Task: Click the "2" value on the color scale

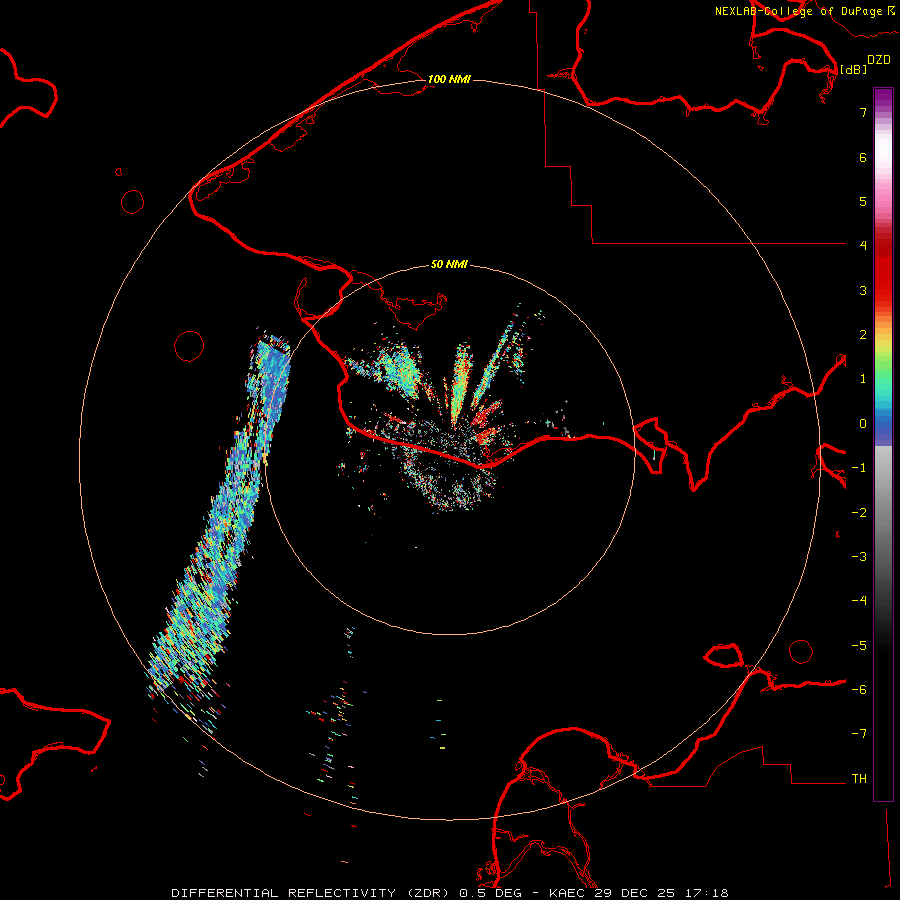Action: tap(863, 335)
